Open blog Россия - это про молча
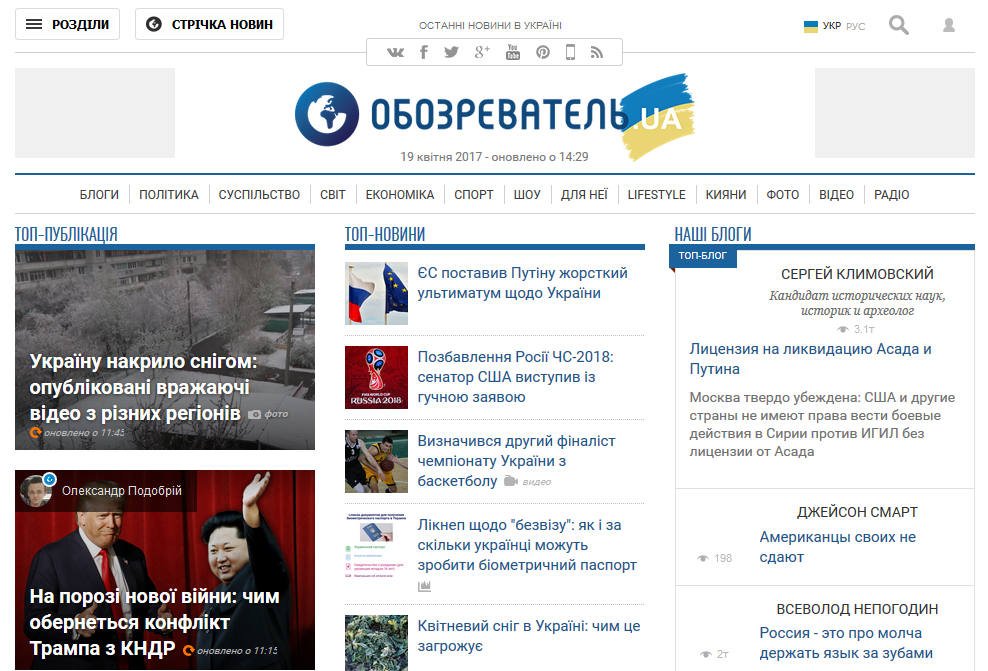Screen dimensions: 988x671 tap(846, 643)
